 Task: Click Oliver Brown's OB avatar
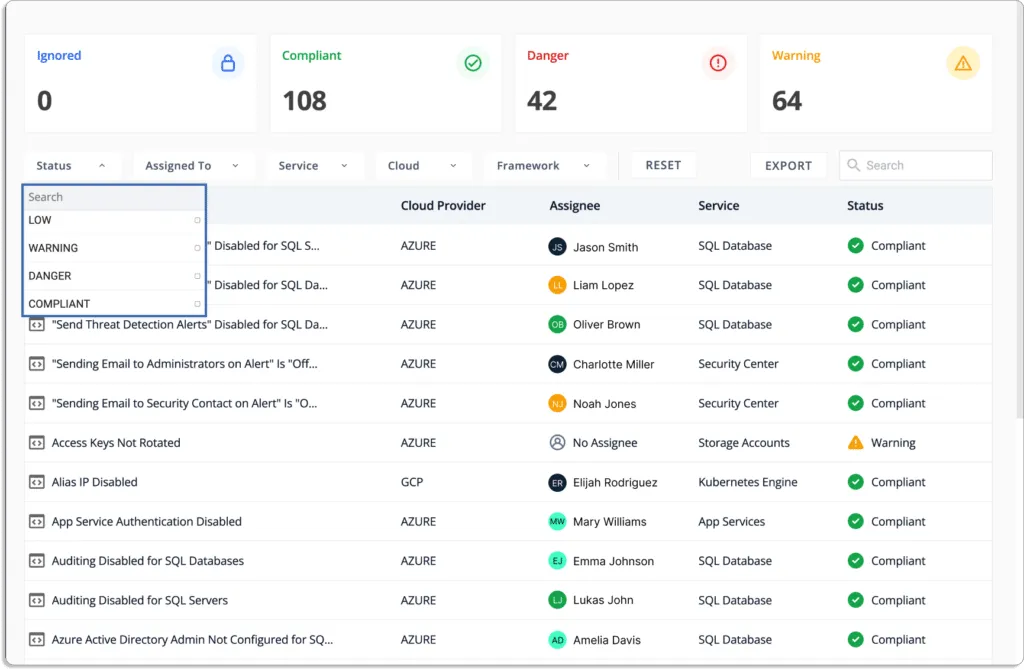[557, 325]
